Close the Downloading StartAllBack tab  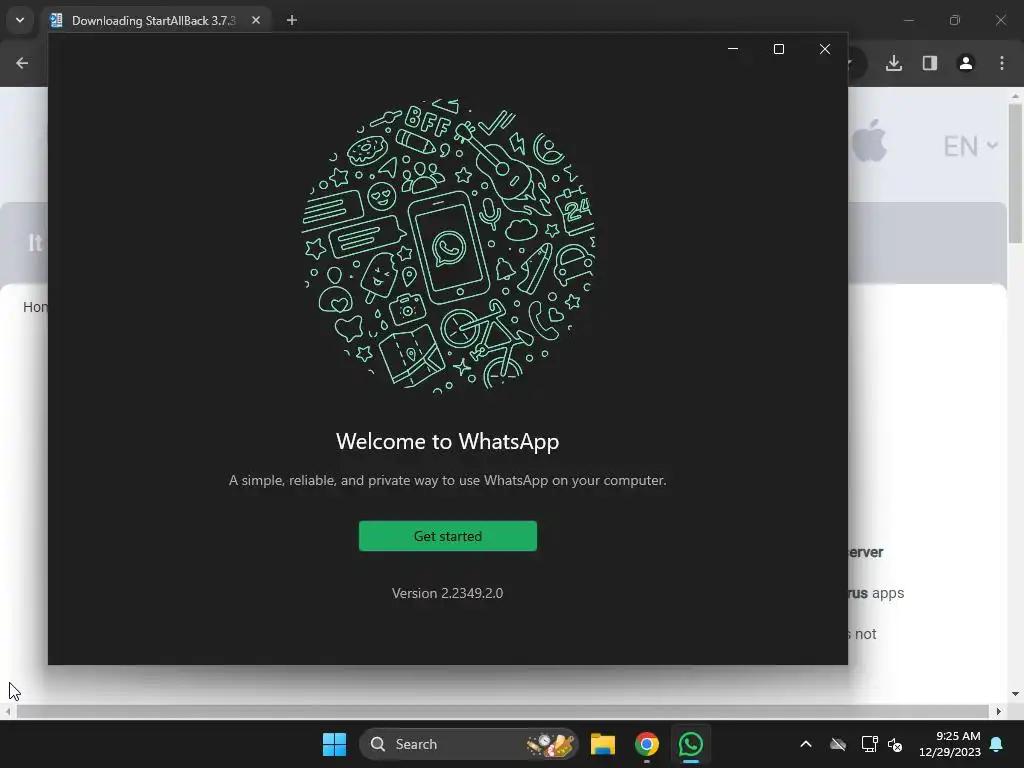pos(256,20)
